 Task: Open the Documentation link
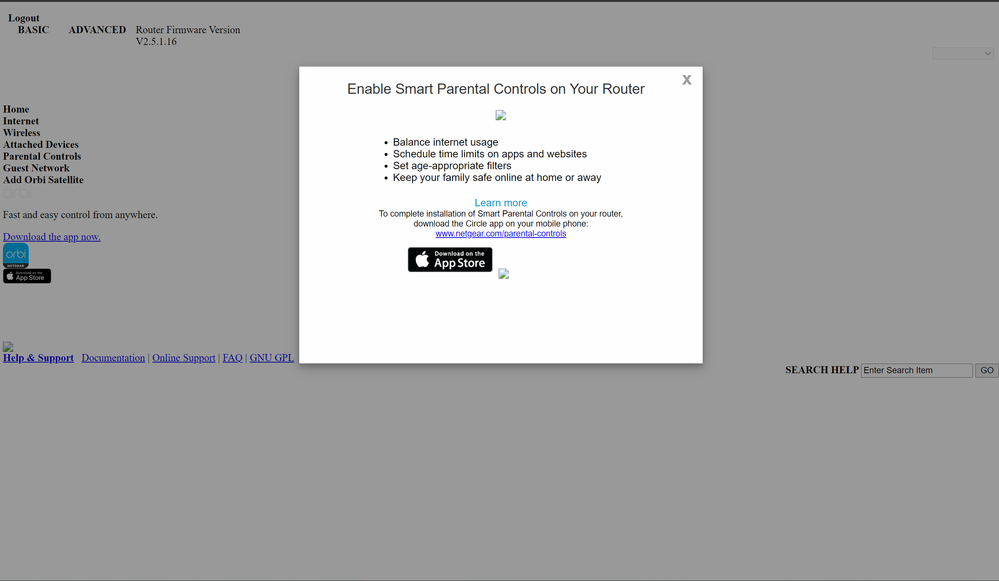point(113,358)
